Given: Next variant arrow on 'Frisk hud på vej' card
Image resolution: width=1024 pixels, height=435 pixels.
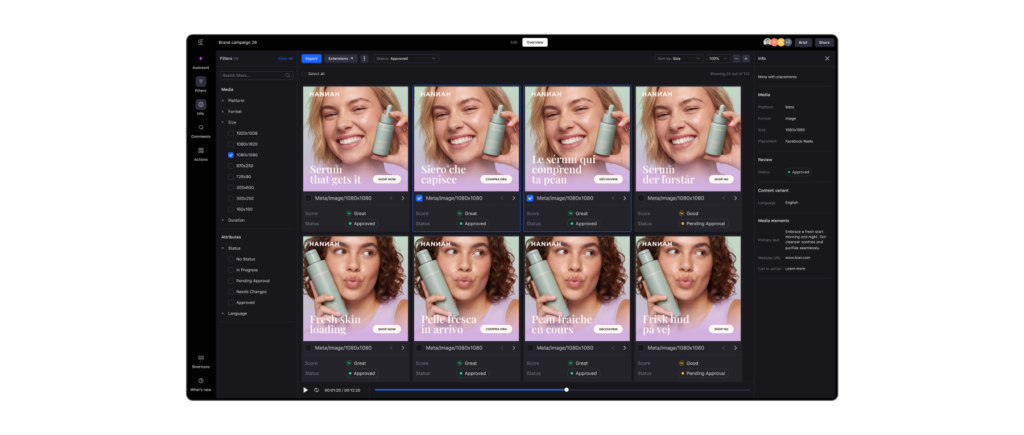Looking at the screenshot, I should pyautogui.click(x=735, y=348).
